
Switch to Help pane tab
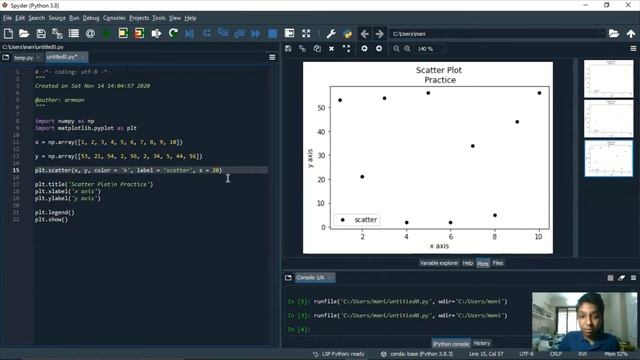(468, 263)
